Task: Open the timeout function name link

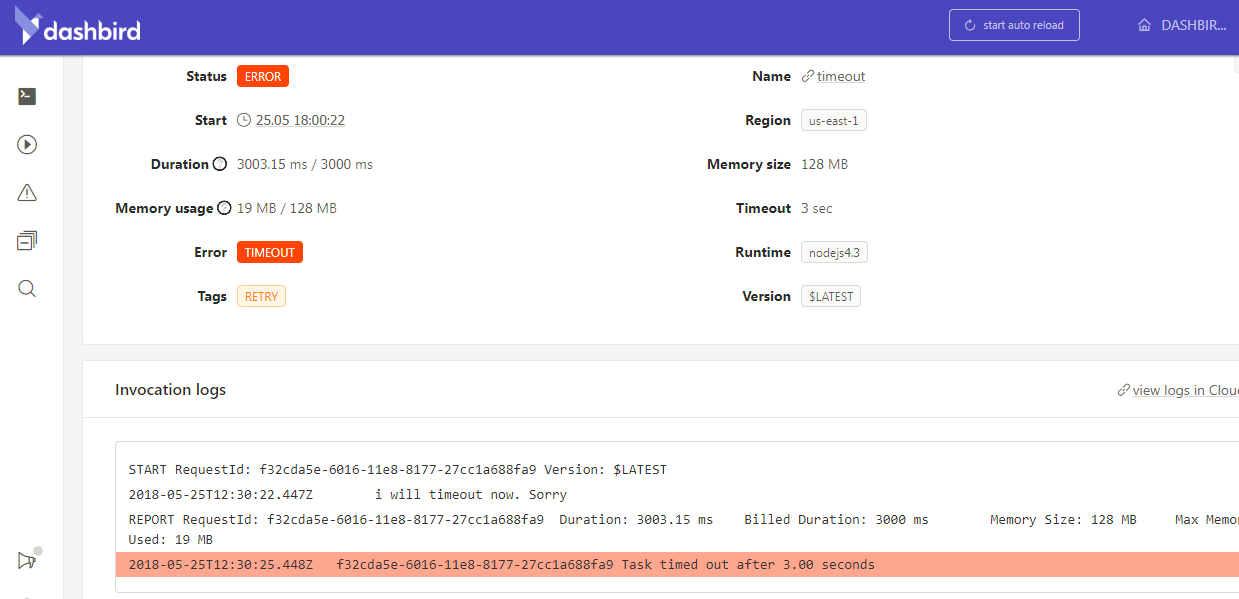Action: [840, 76]
